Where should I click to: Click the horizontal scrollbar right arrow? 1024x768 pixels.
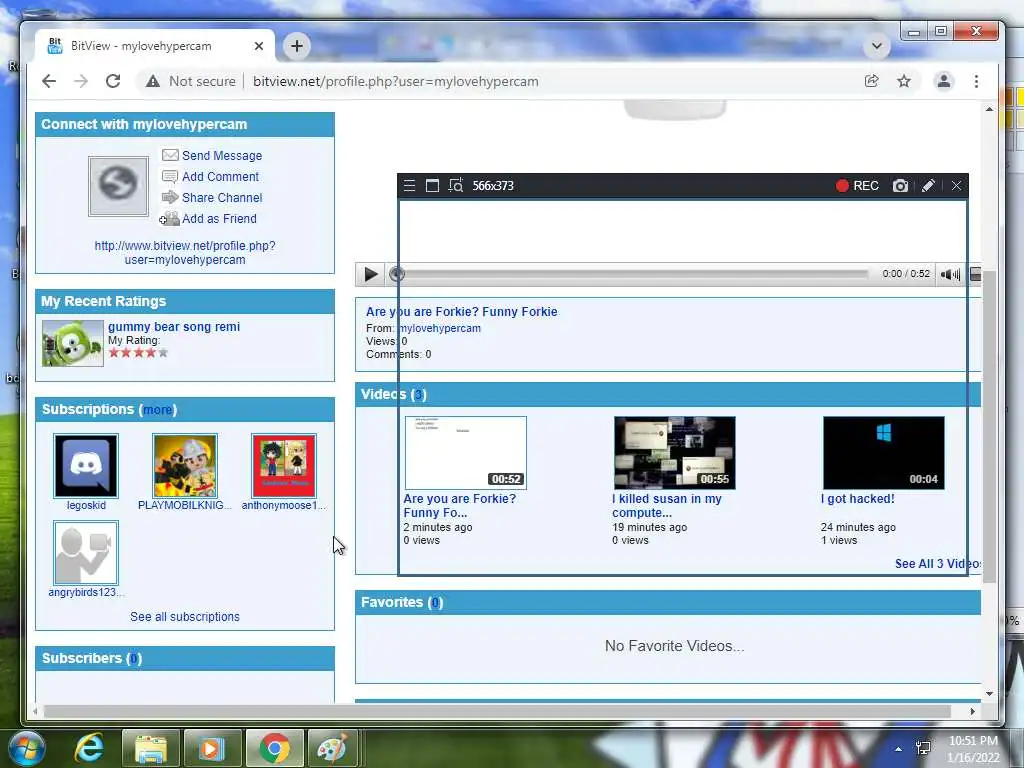pyautogui.click(x=972, y=711)
